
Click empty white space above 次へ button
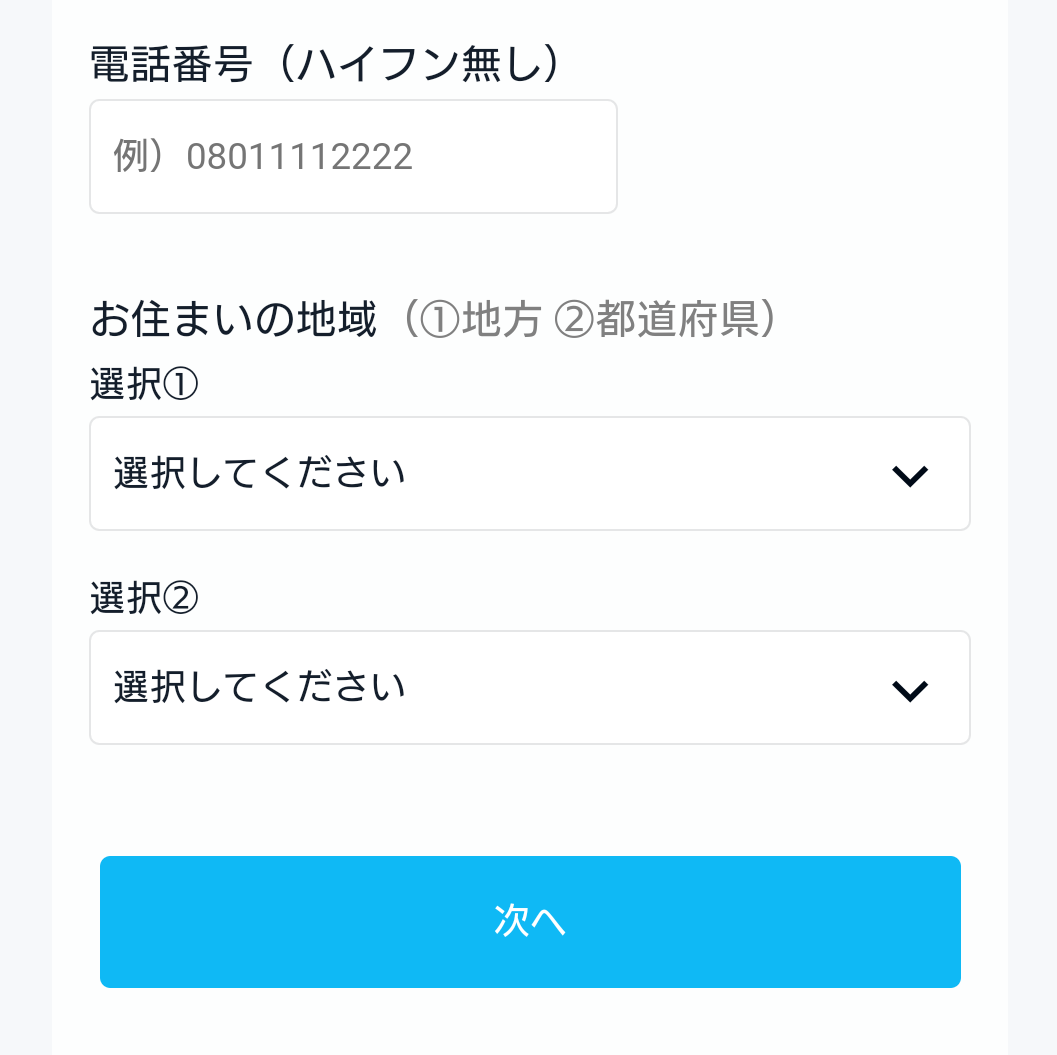(x=530, y=800)
